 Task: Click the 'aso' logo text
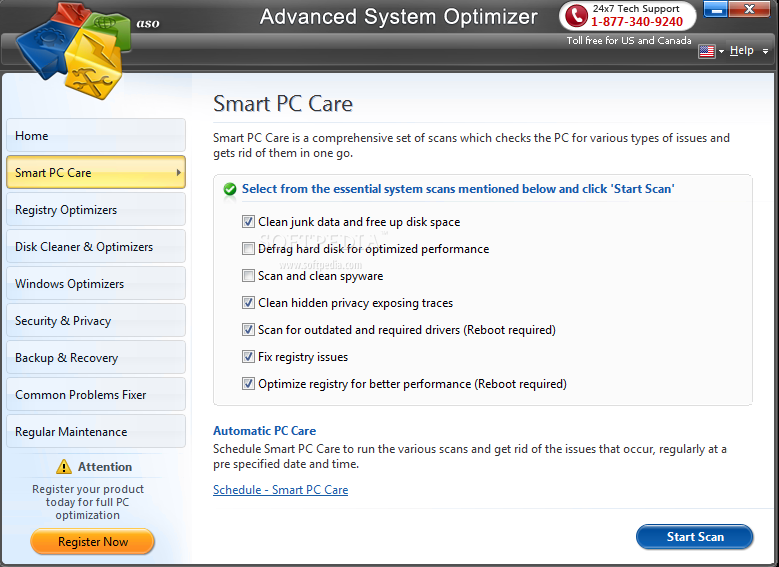tap(148, 23)
